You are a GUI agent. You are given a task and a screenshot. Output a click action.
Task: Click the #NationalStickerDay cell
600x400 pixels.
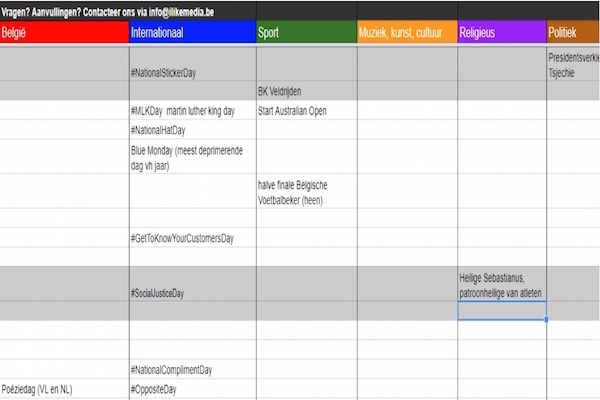tap(193, 64)
